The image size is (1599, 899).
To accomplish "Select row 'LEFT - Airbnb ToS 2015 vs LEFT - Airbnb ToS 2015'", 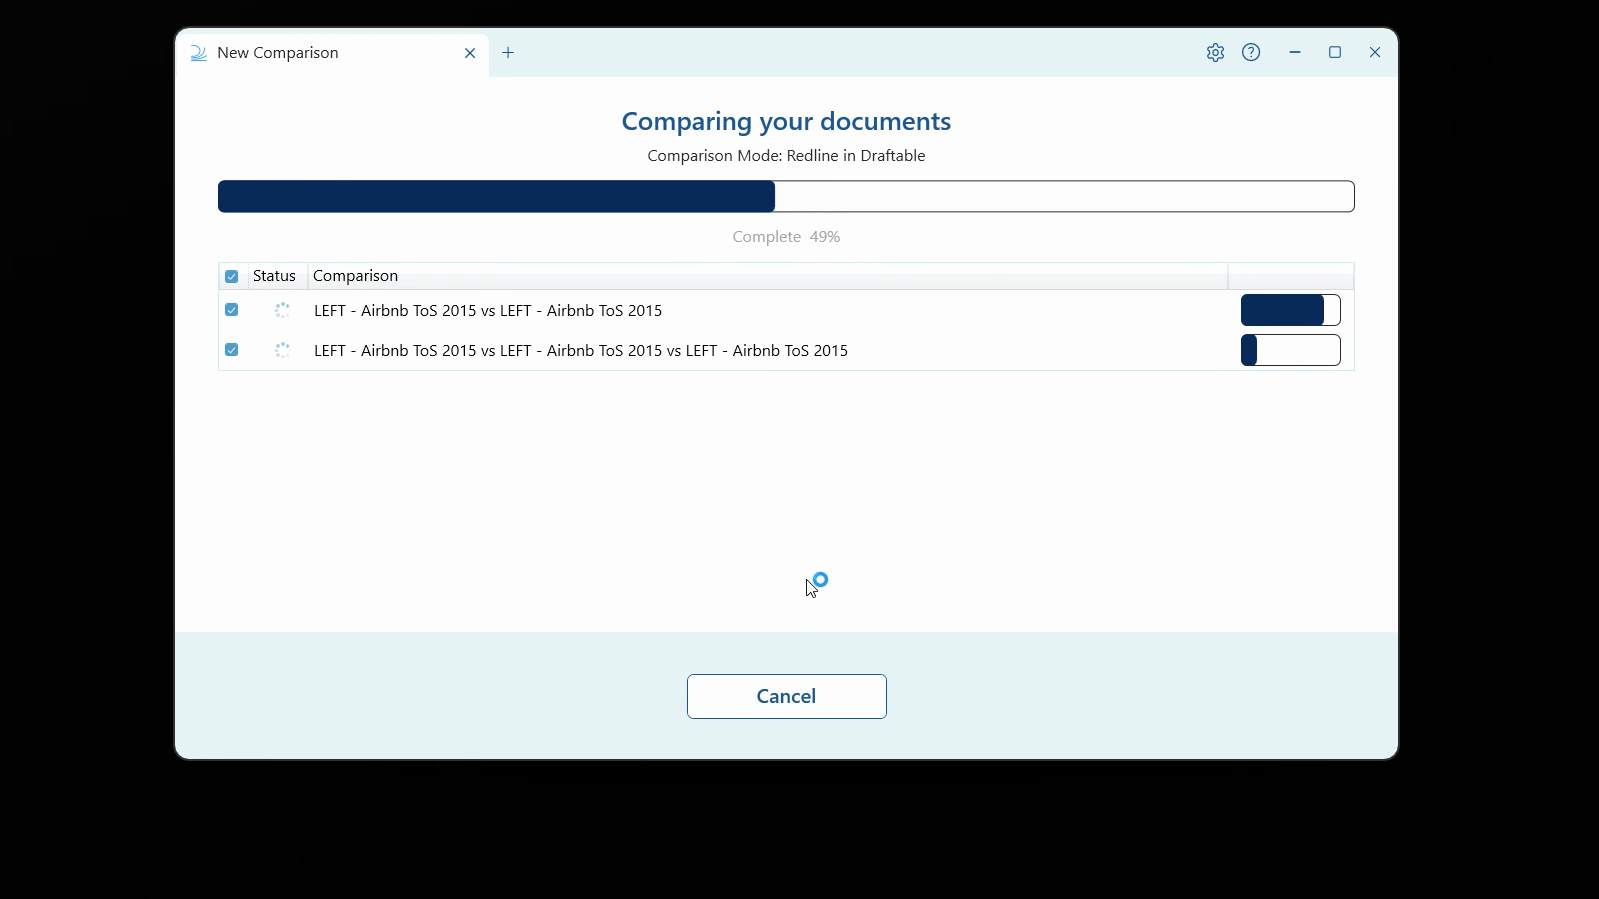I will (786, 310).
